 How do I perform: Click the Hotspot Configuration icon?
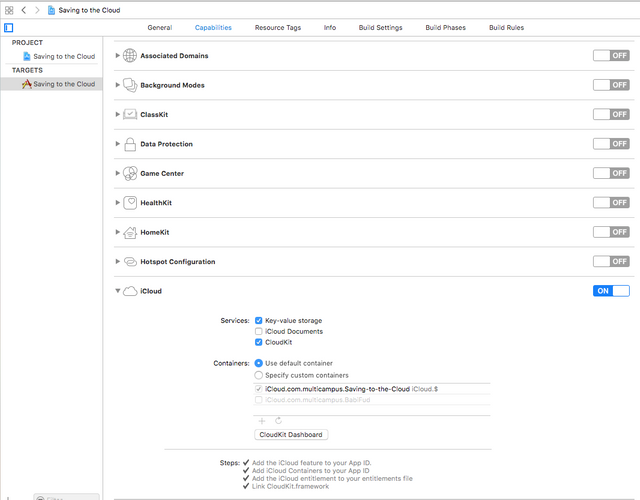[x=130, y=262]
